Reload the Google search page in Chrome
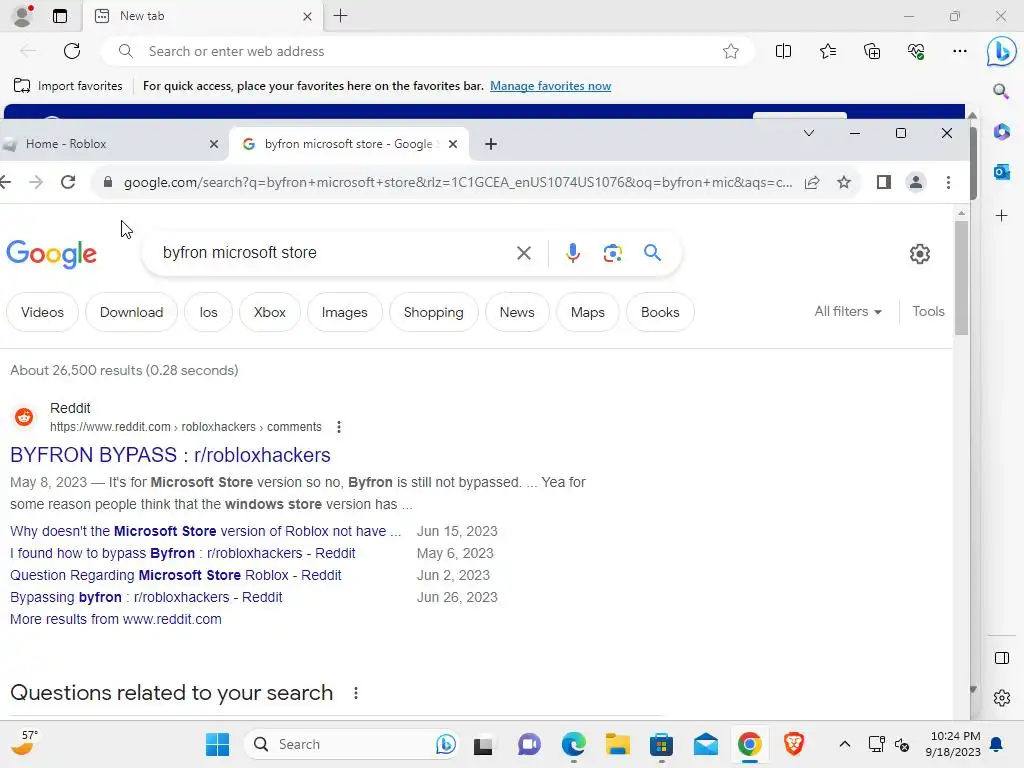1024x768 pixels. tap(68, 182)
